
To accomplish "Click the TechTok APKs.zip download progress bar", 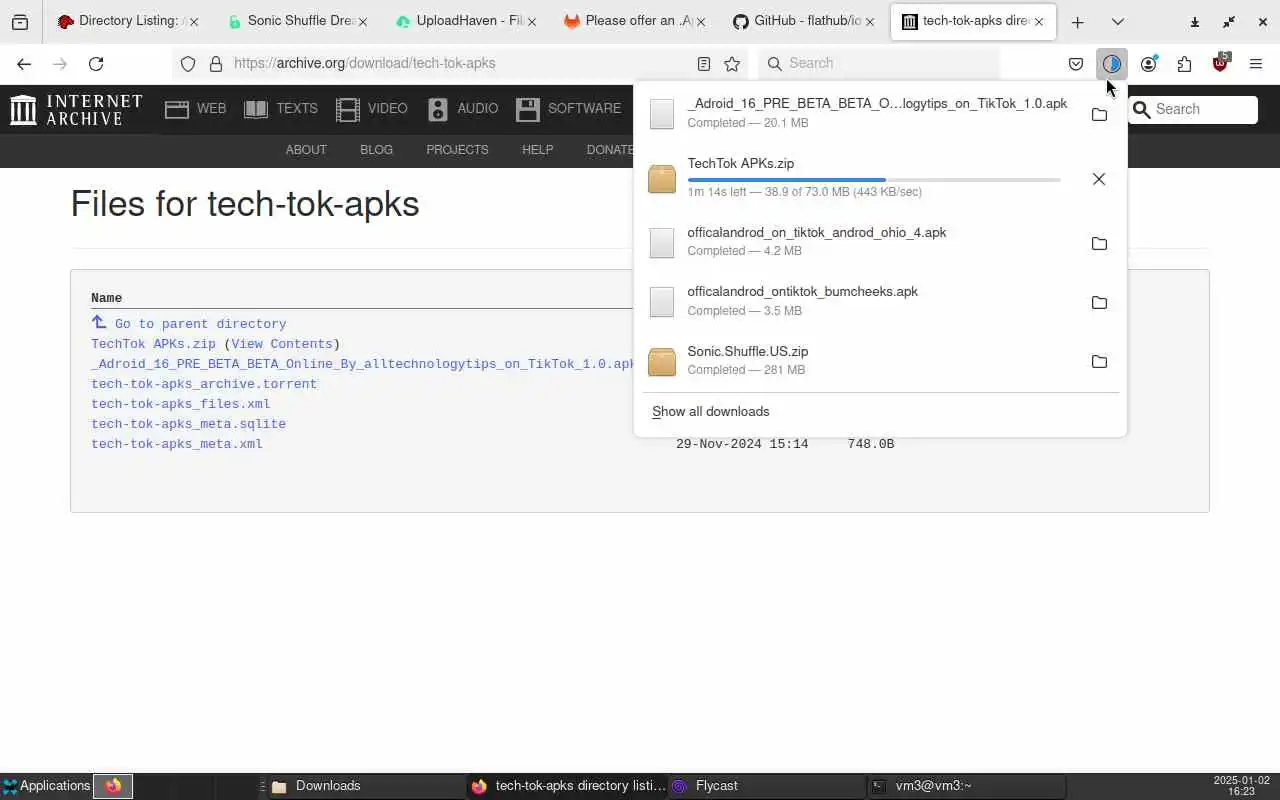I will coord(874,179).
